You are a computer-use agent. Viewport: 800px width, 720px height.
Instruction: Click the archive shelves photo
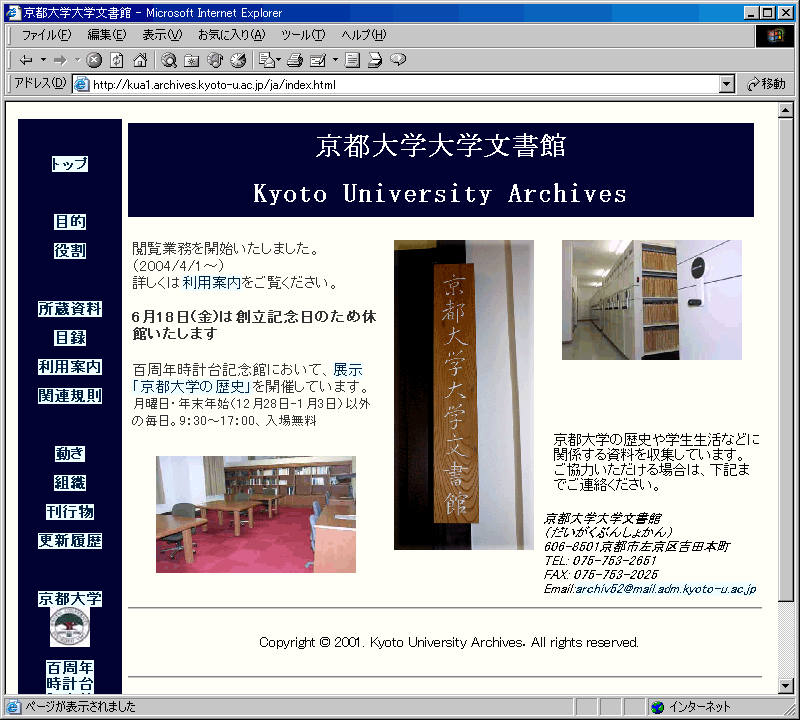pyautogui.click(x=652, y=300)
